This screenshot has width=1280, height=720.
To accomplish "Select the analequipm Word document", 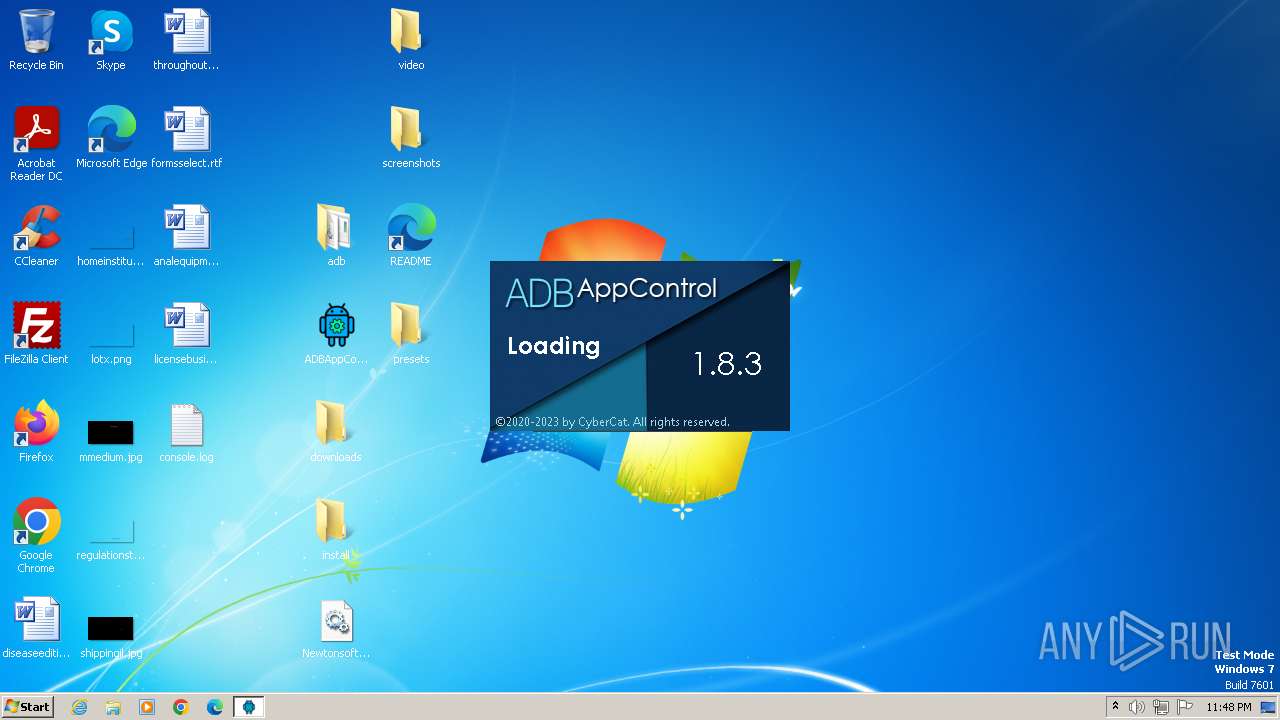I will click(186, 236).
